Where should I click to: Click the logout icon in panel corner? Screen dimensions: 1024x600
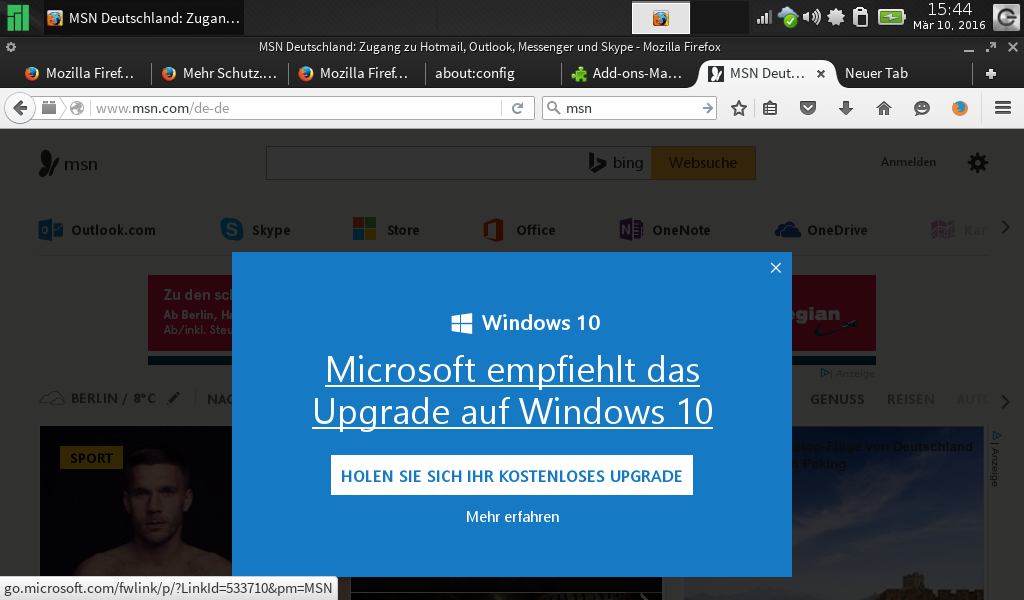[x=1006, y=18]
